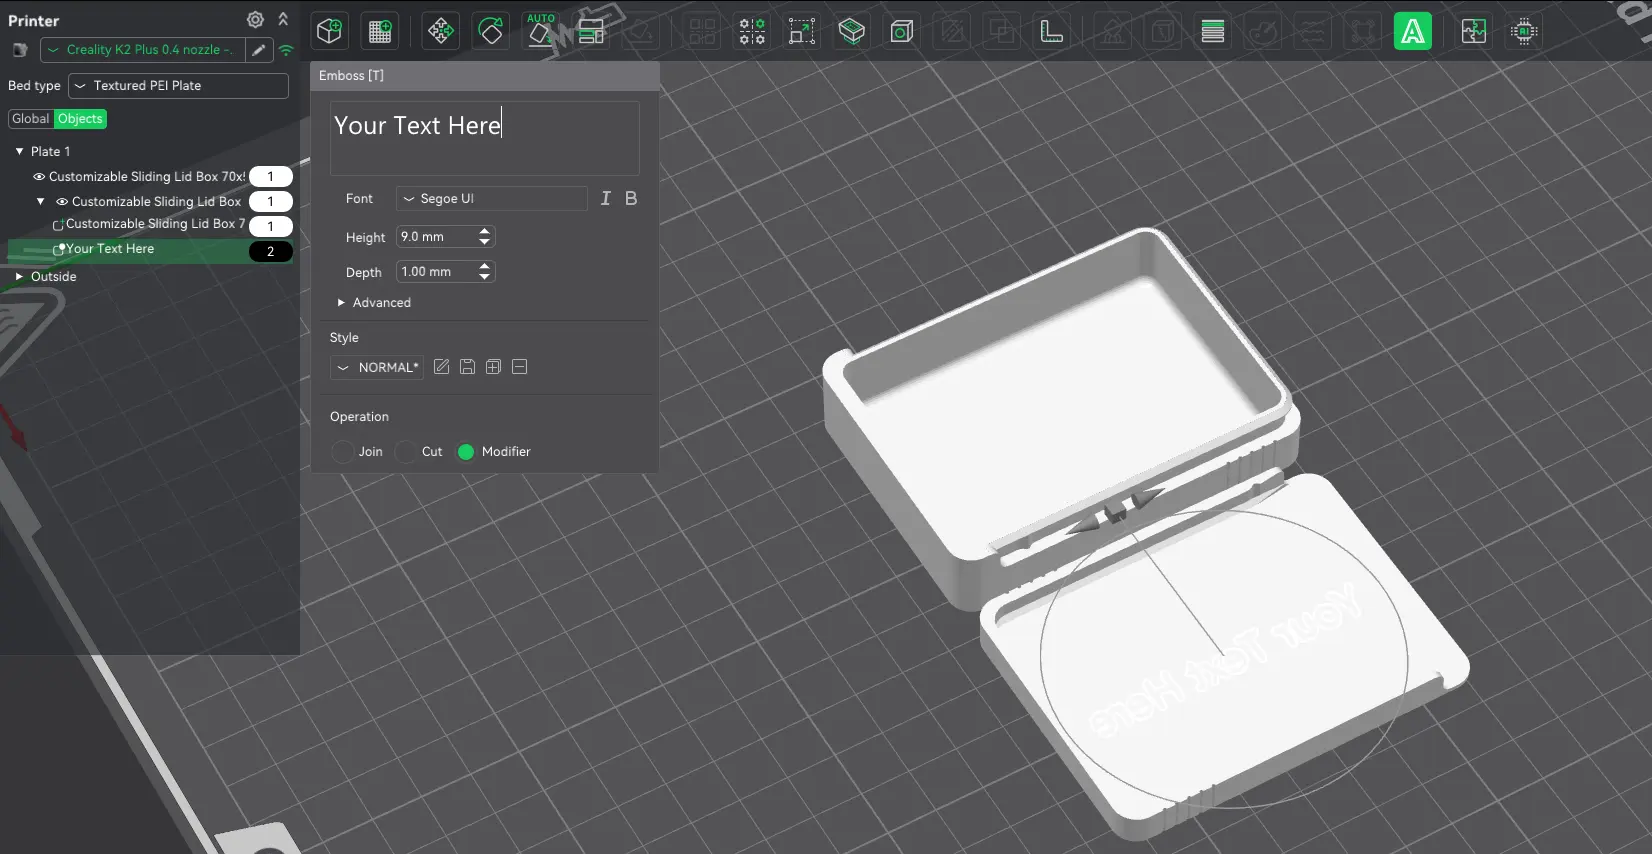Toggle italic for the embossed text
Screen dimensions: 1652x854
click(x=605, y=198)
